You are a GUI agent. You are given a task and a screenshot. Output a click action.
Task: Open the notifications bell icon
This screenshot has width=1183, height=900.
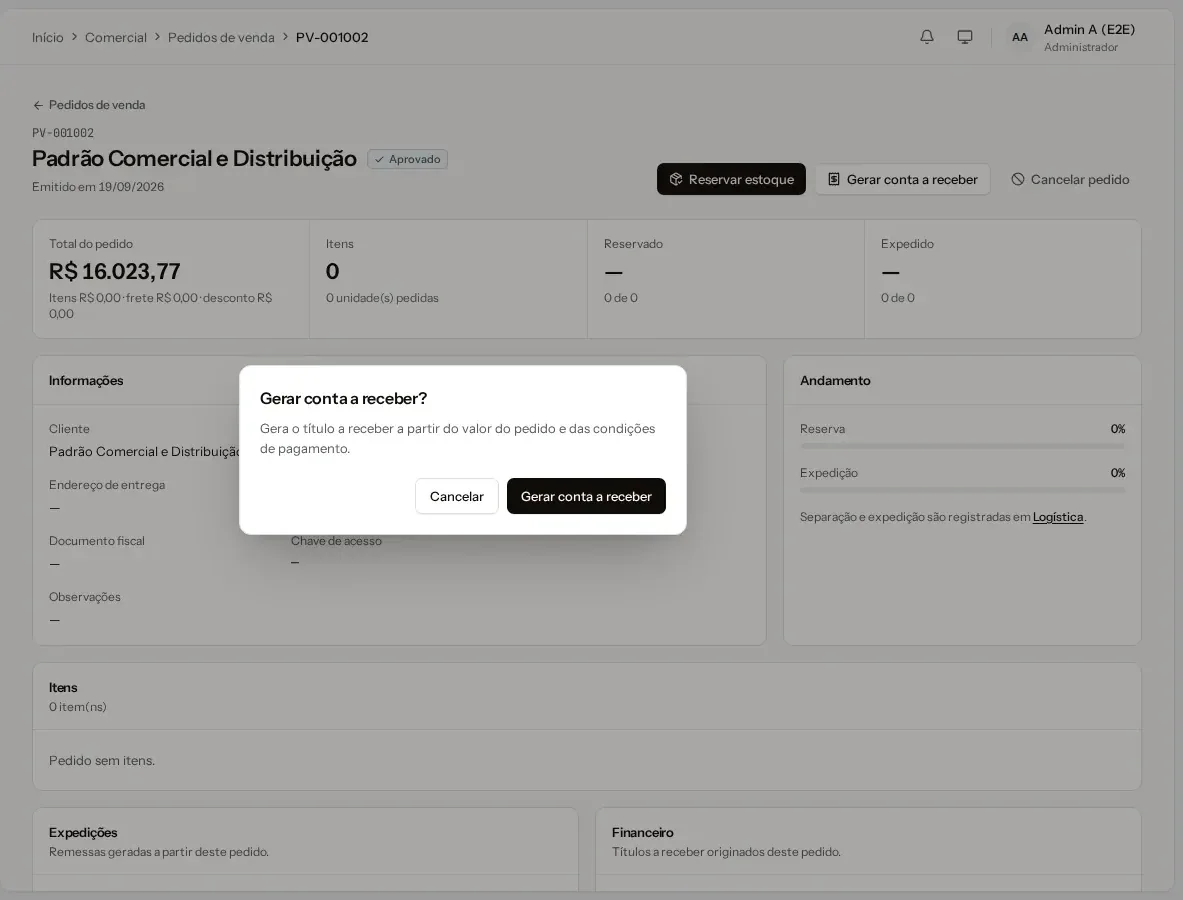coord(927,37)
